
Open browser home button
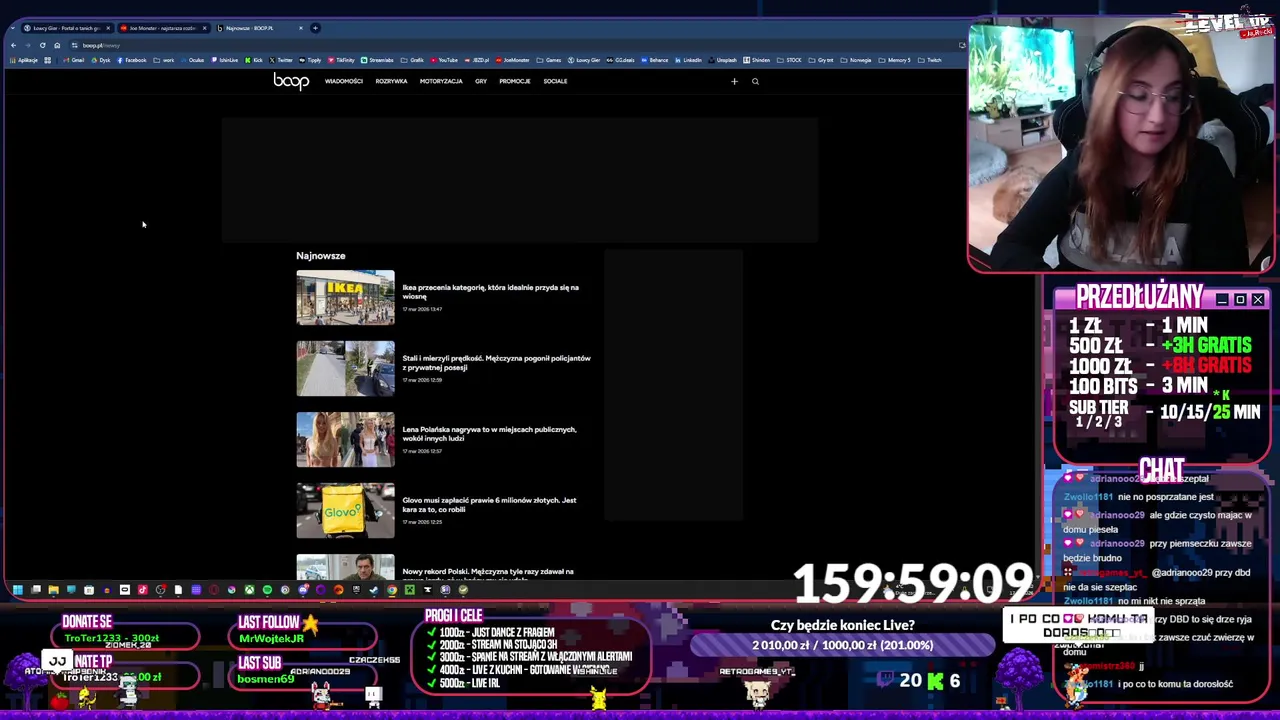coord(57,45)
